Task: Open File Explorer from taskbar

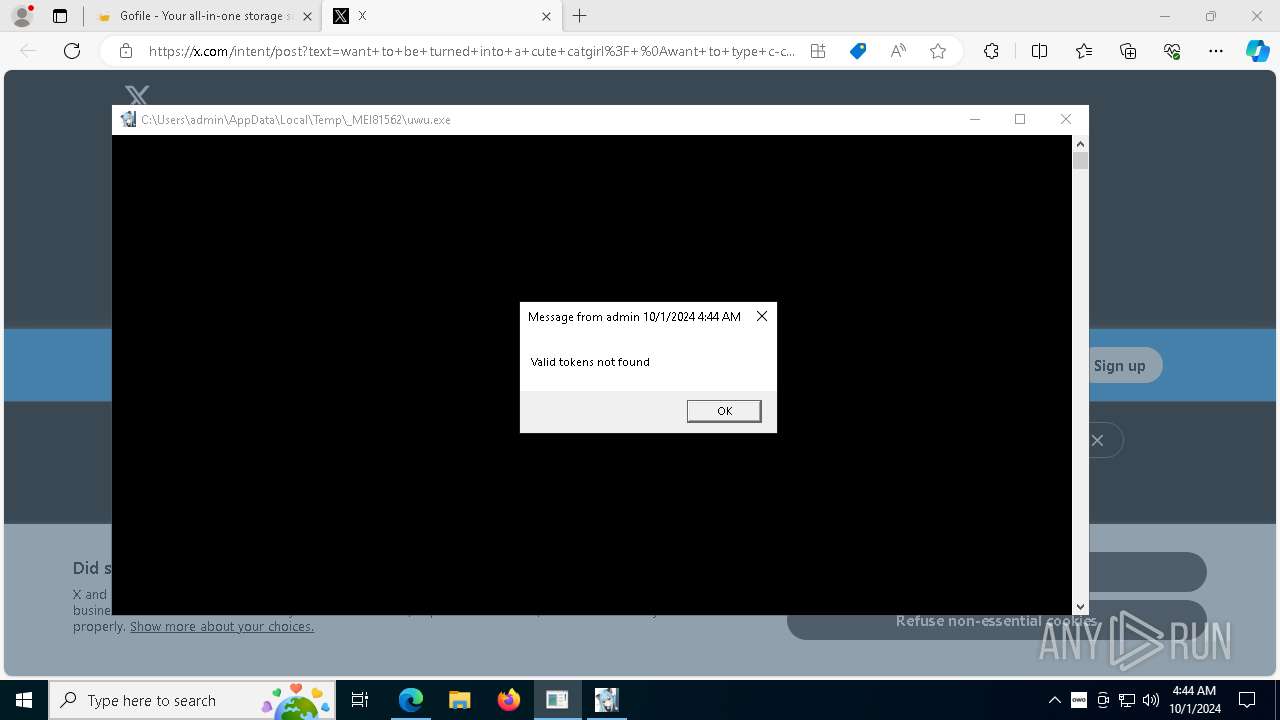Action: point(459,700)
